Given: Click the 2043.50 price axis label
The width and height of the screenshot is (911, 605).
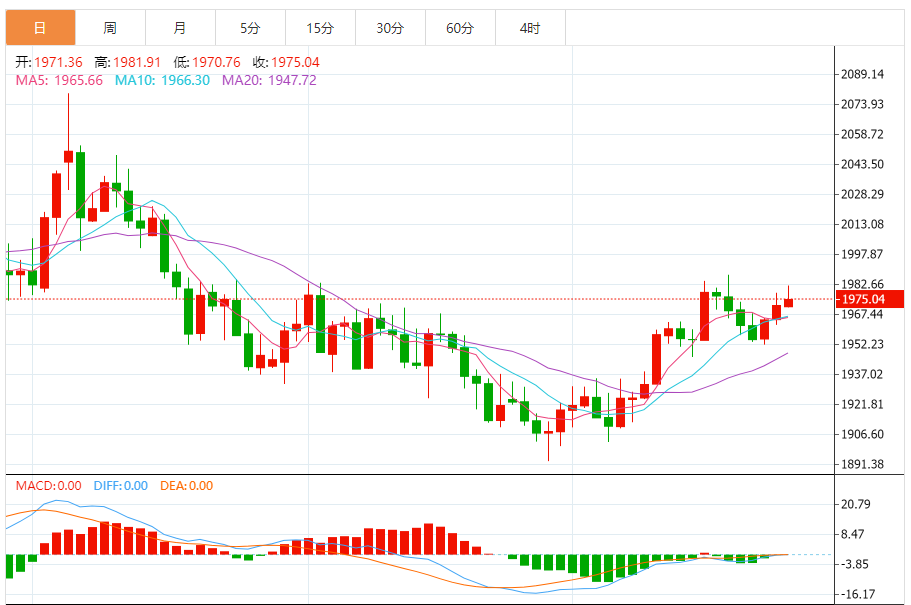Looking at the screenshot, I should (862, 164).
